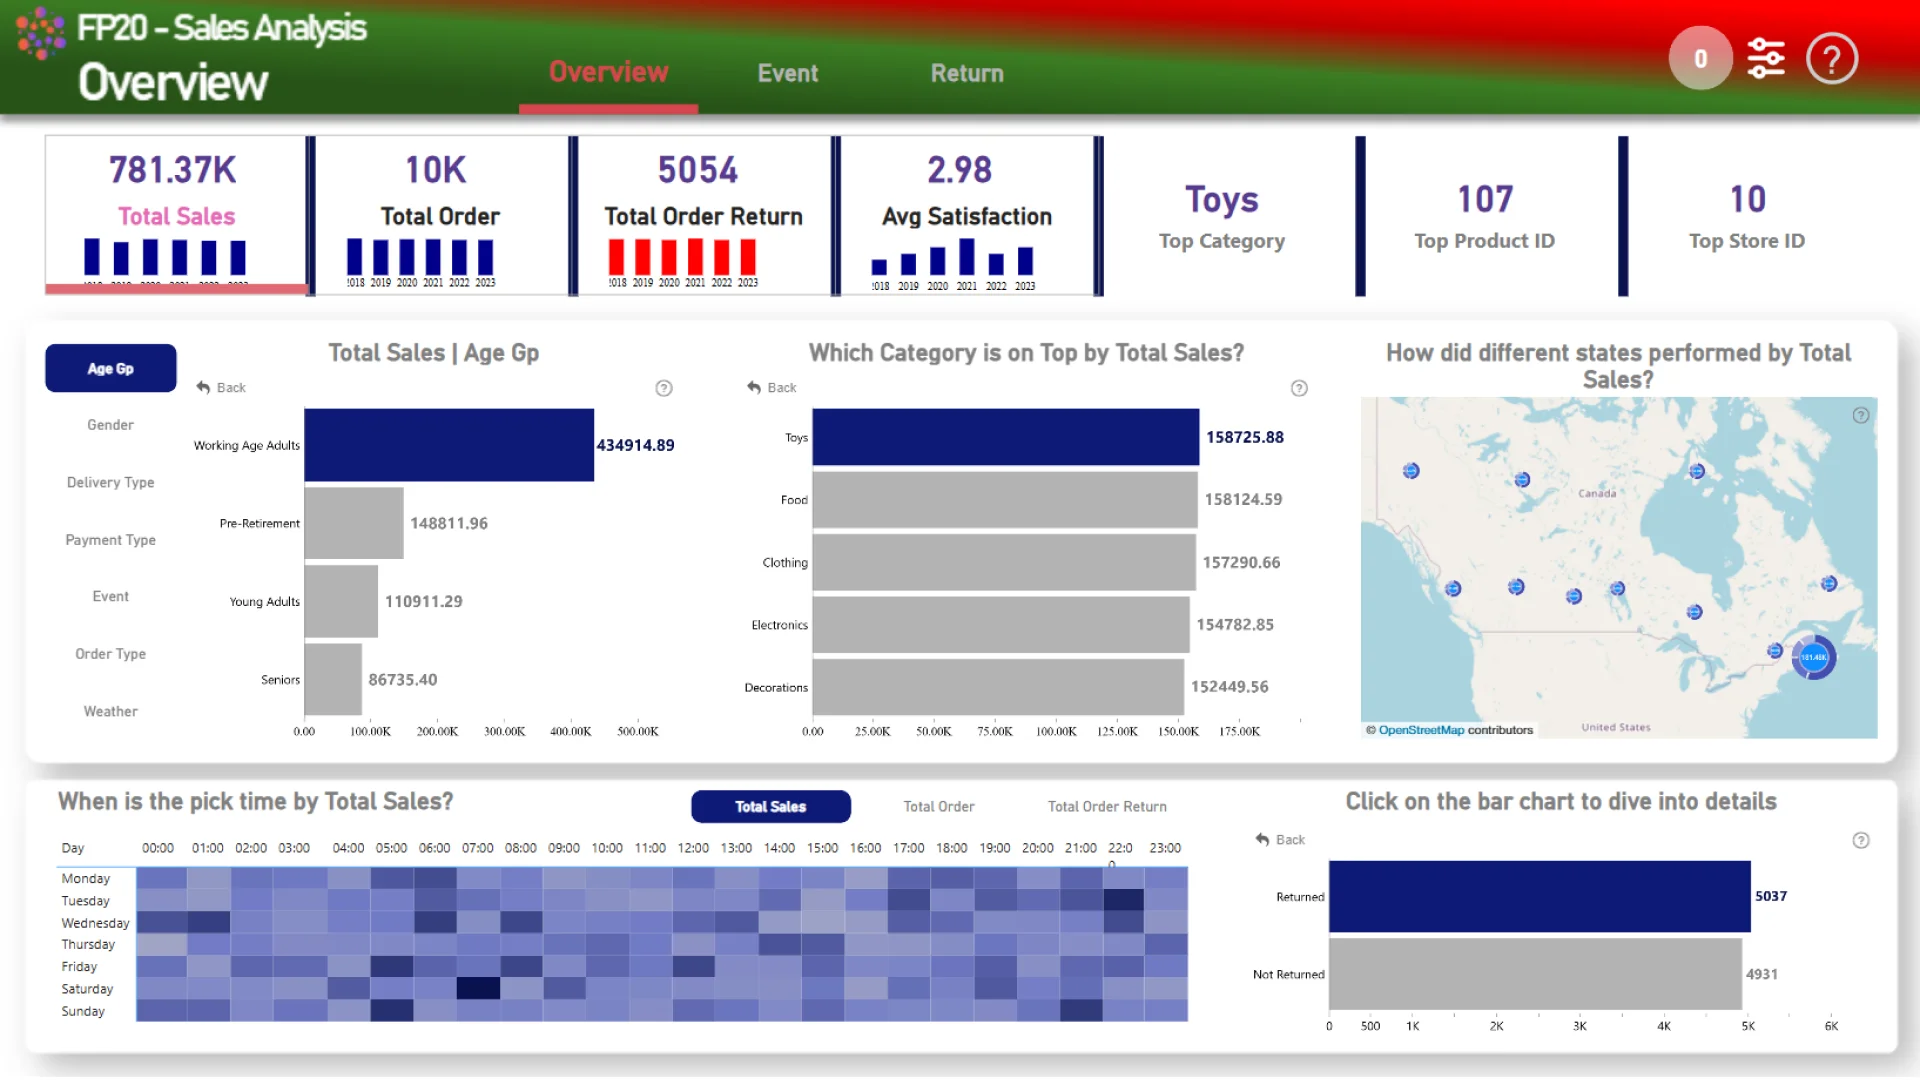Click the 12:00 column header in heatmap
The width and height of the screenshot is (1920, 1080).
(693, 848)
